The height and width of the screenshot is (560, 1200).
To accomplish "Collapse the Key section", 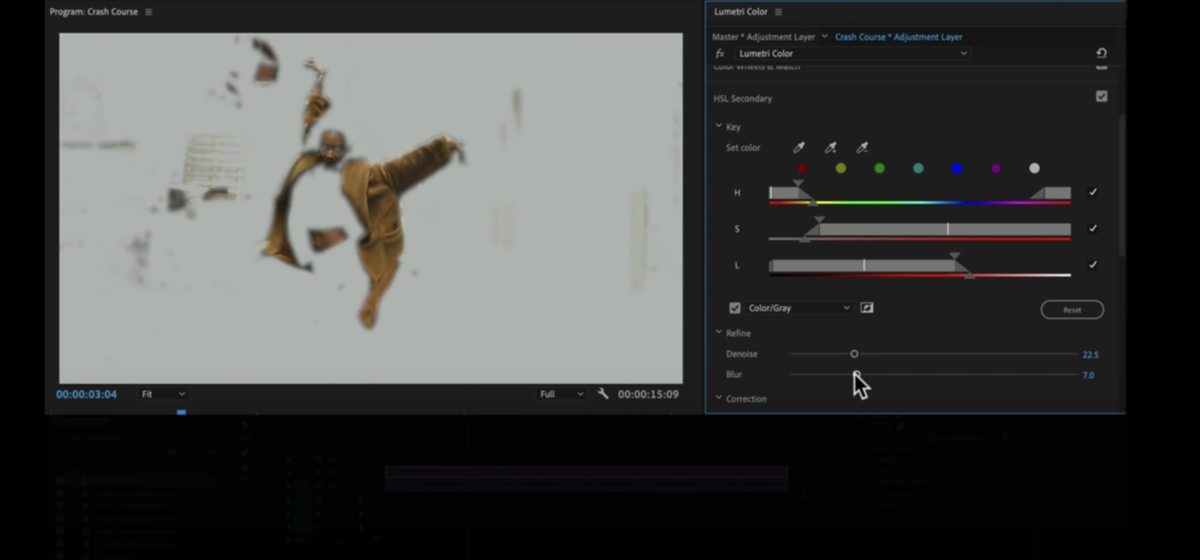I will click(x=718, y=127).
